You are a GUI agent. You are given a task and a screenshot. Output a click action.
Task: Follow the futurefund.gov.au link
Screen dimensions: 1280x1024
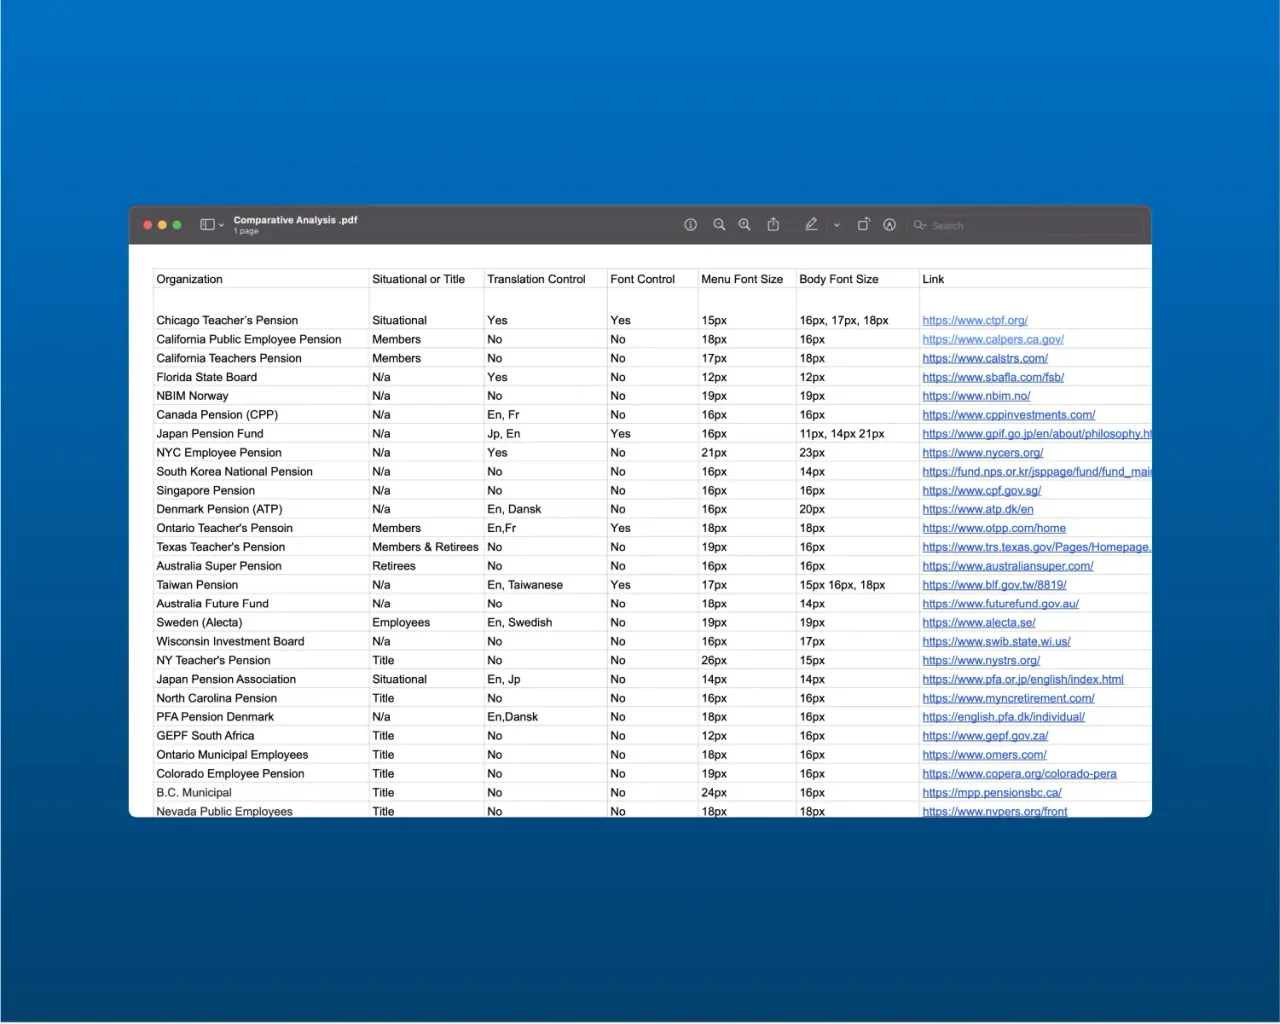pos(1000,605)
